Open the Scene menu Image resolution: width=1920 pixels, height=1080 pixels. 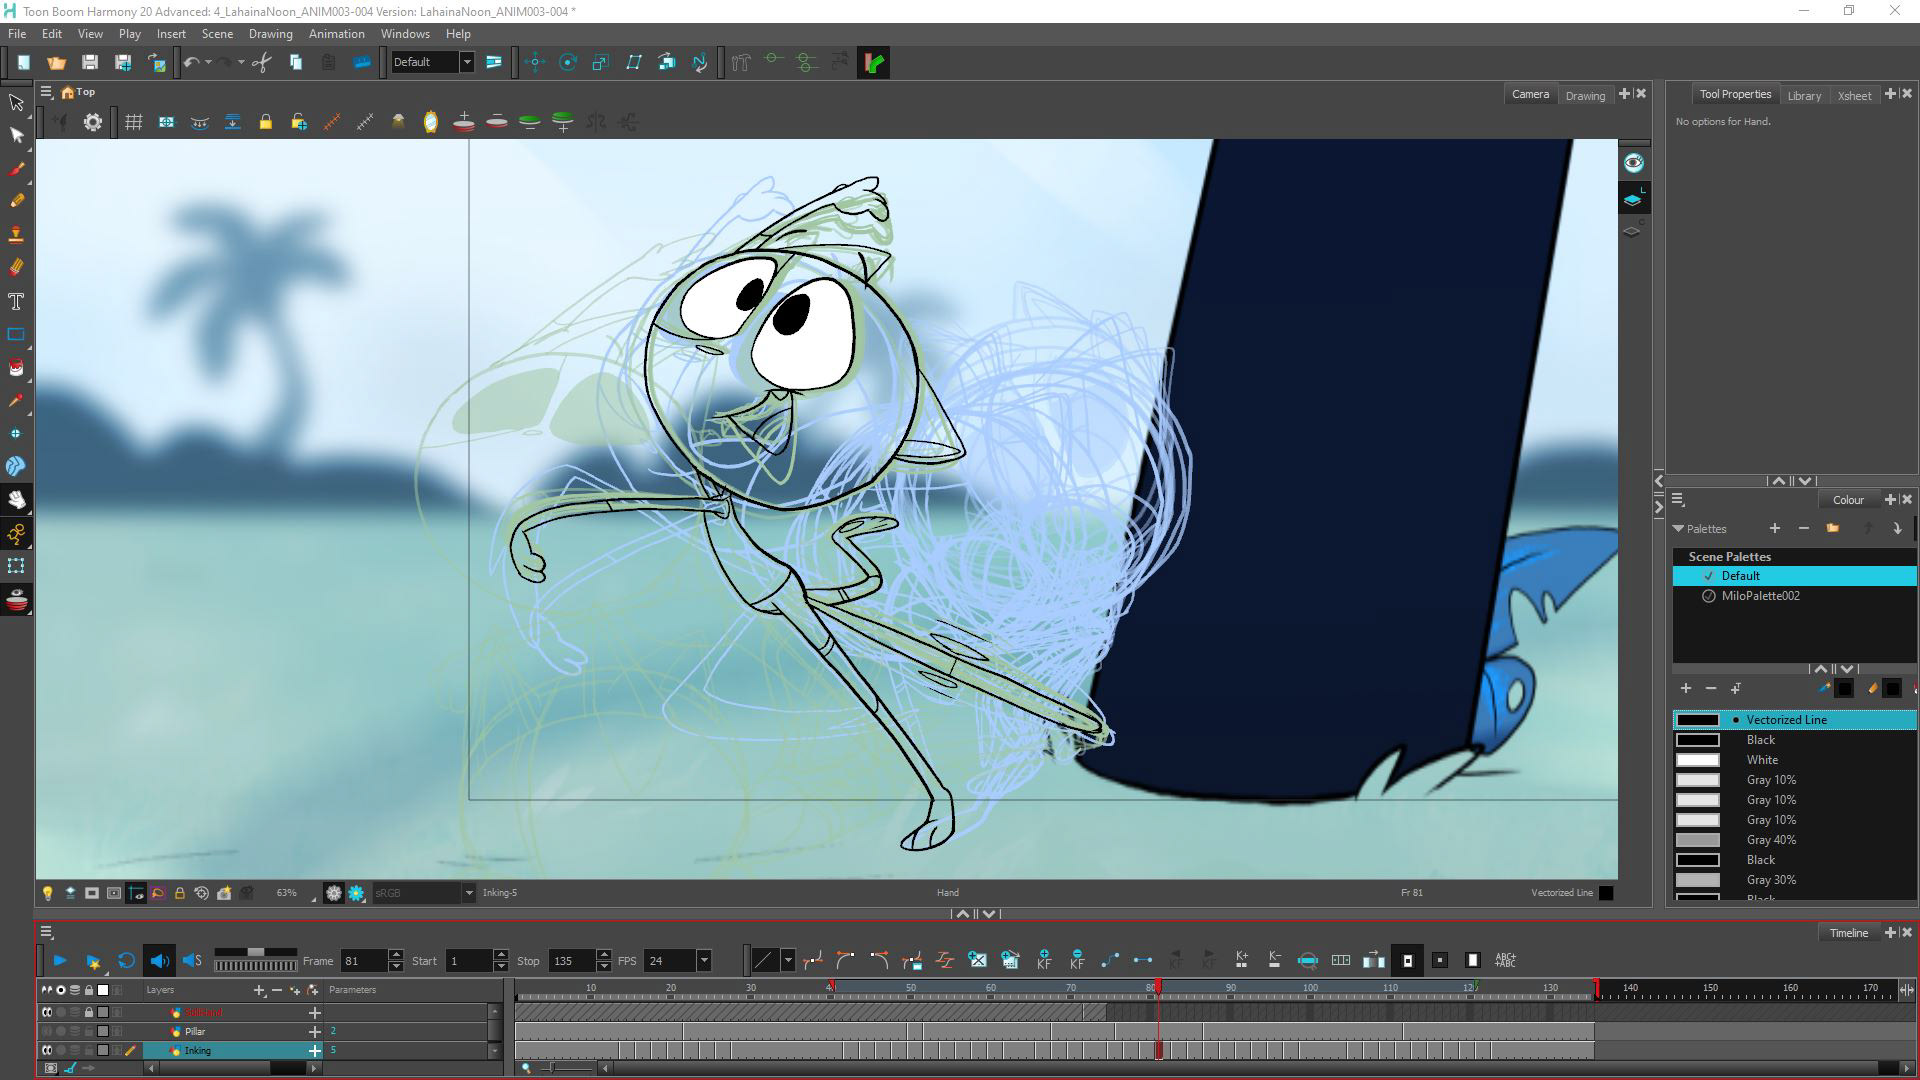point(217,34)
